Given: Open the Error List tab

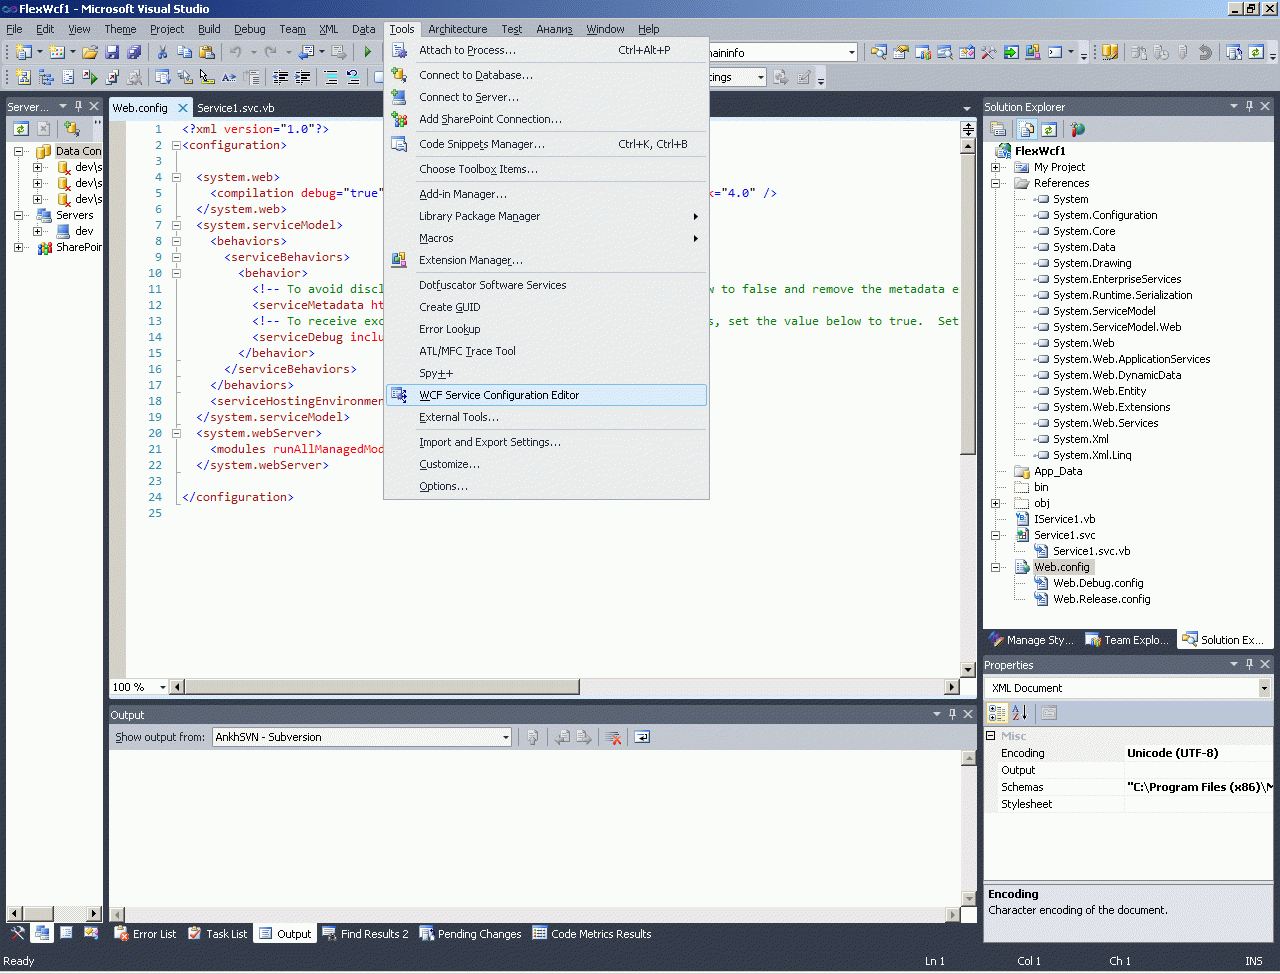Looking at the screenshot, I should (x=145, y=934).
